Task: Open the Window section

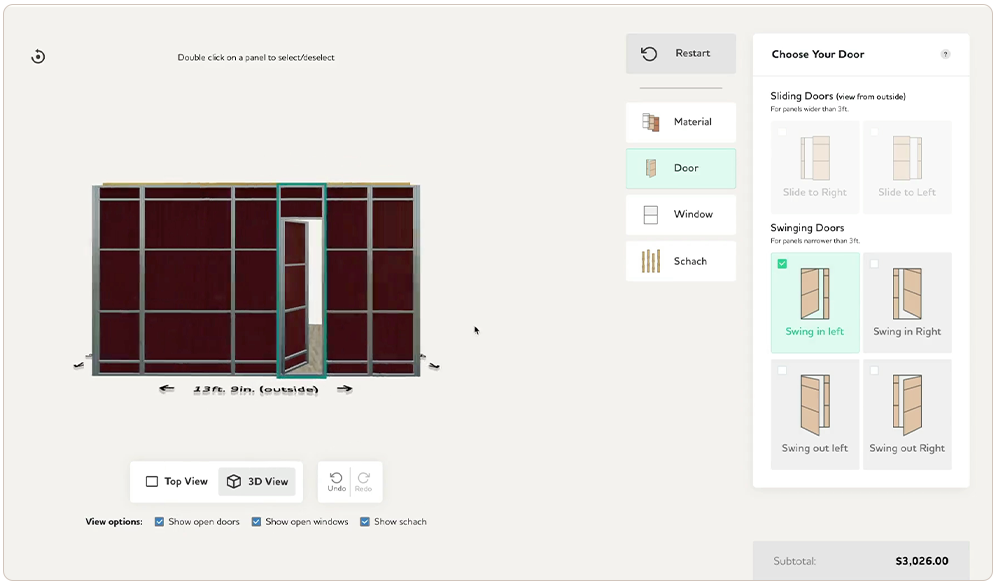Action: click(680, 215)
